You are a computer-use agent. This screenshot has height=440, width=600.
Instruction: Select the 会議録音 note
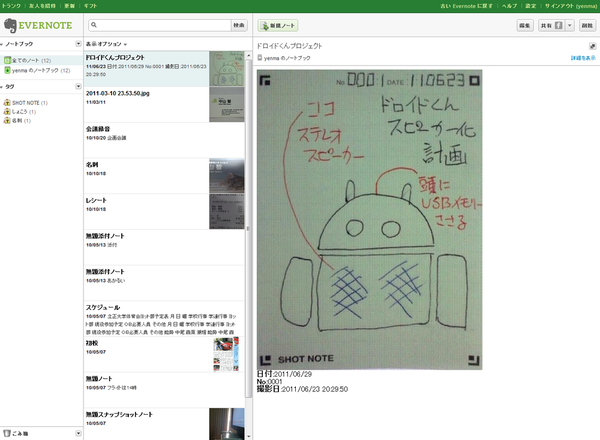click(164, 140)
